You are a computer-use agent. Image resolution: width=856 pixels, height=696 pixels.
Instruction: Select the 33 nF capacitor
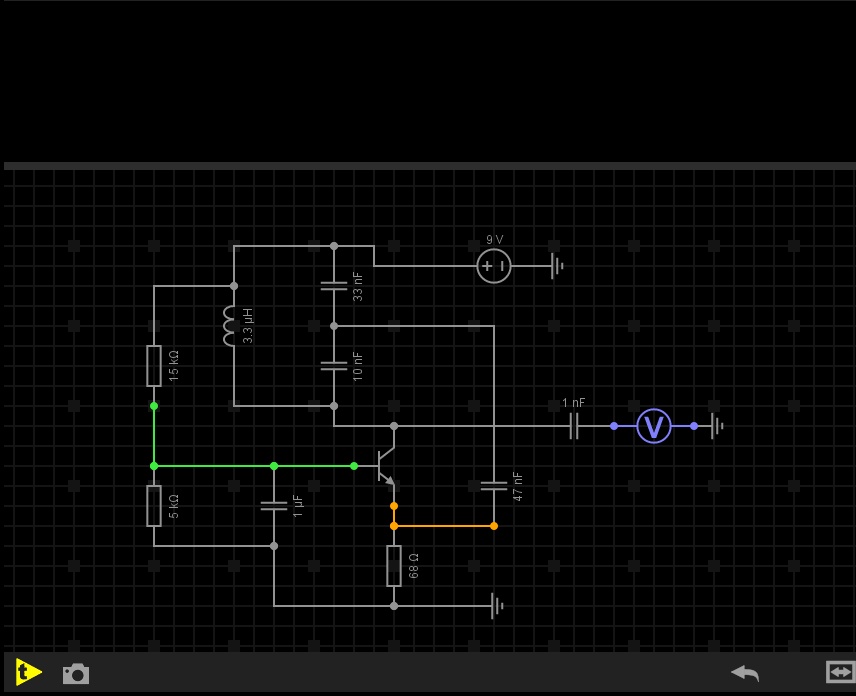click(x=334, y=286)
